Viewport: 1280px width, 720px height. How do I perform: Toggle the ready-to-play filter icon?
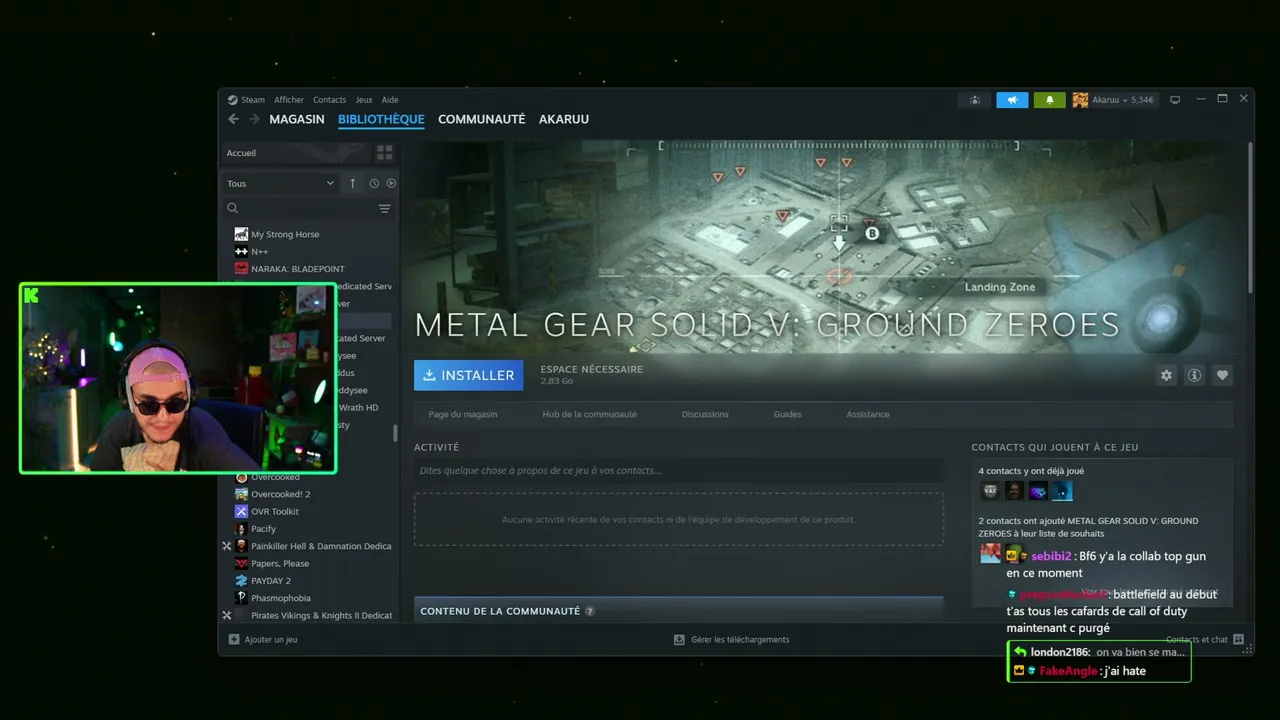[x=391, y=183]
